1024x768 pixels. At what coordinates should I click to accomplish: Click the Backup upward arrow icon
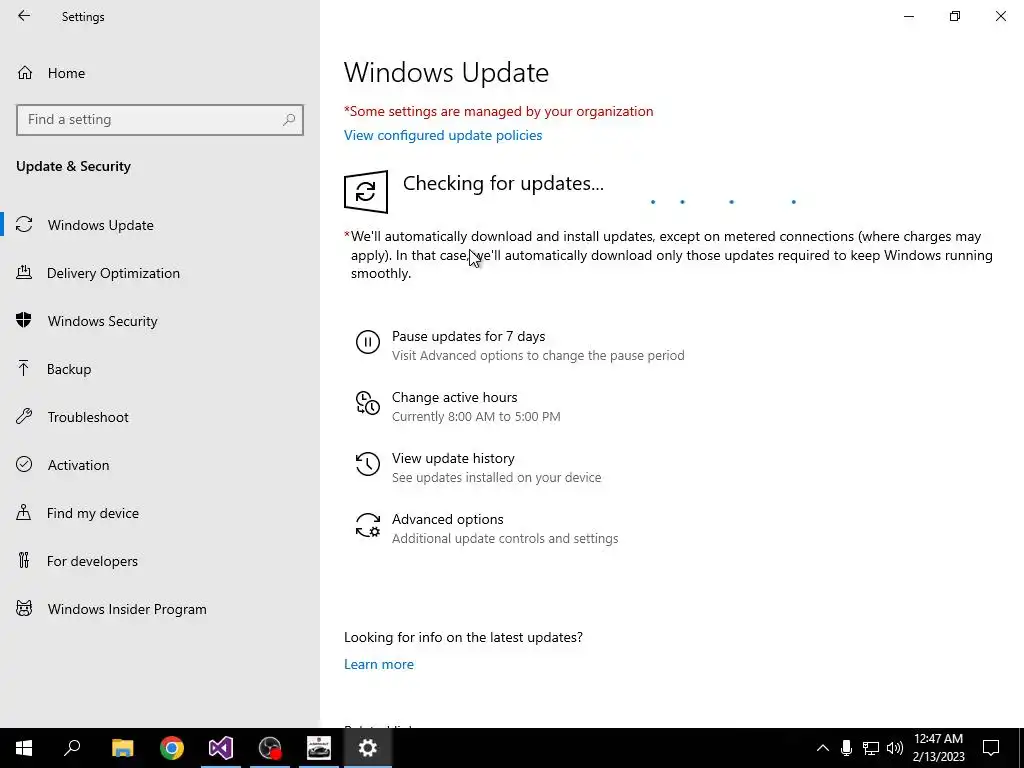coord(24,368)
